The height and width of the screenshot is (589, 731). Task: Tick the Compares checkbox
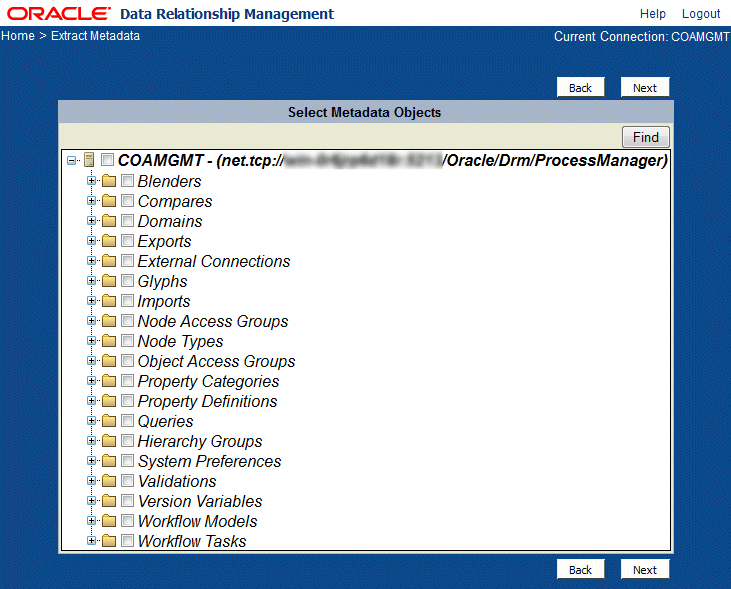click(x=127, y=201)
